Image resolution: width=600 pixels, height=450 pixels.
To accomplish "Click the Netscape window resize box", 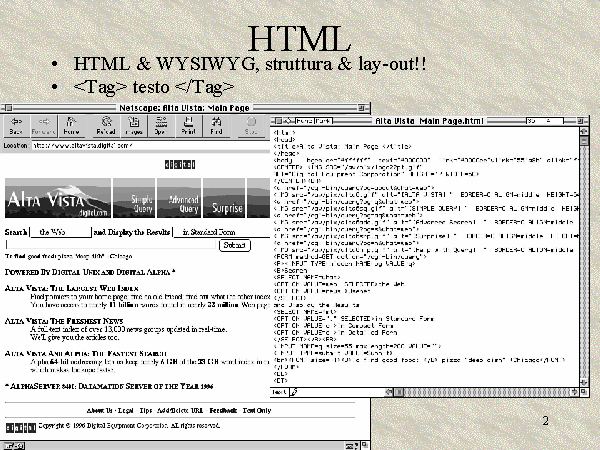I will [365, 445].
